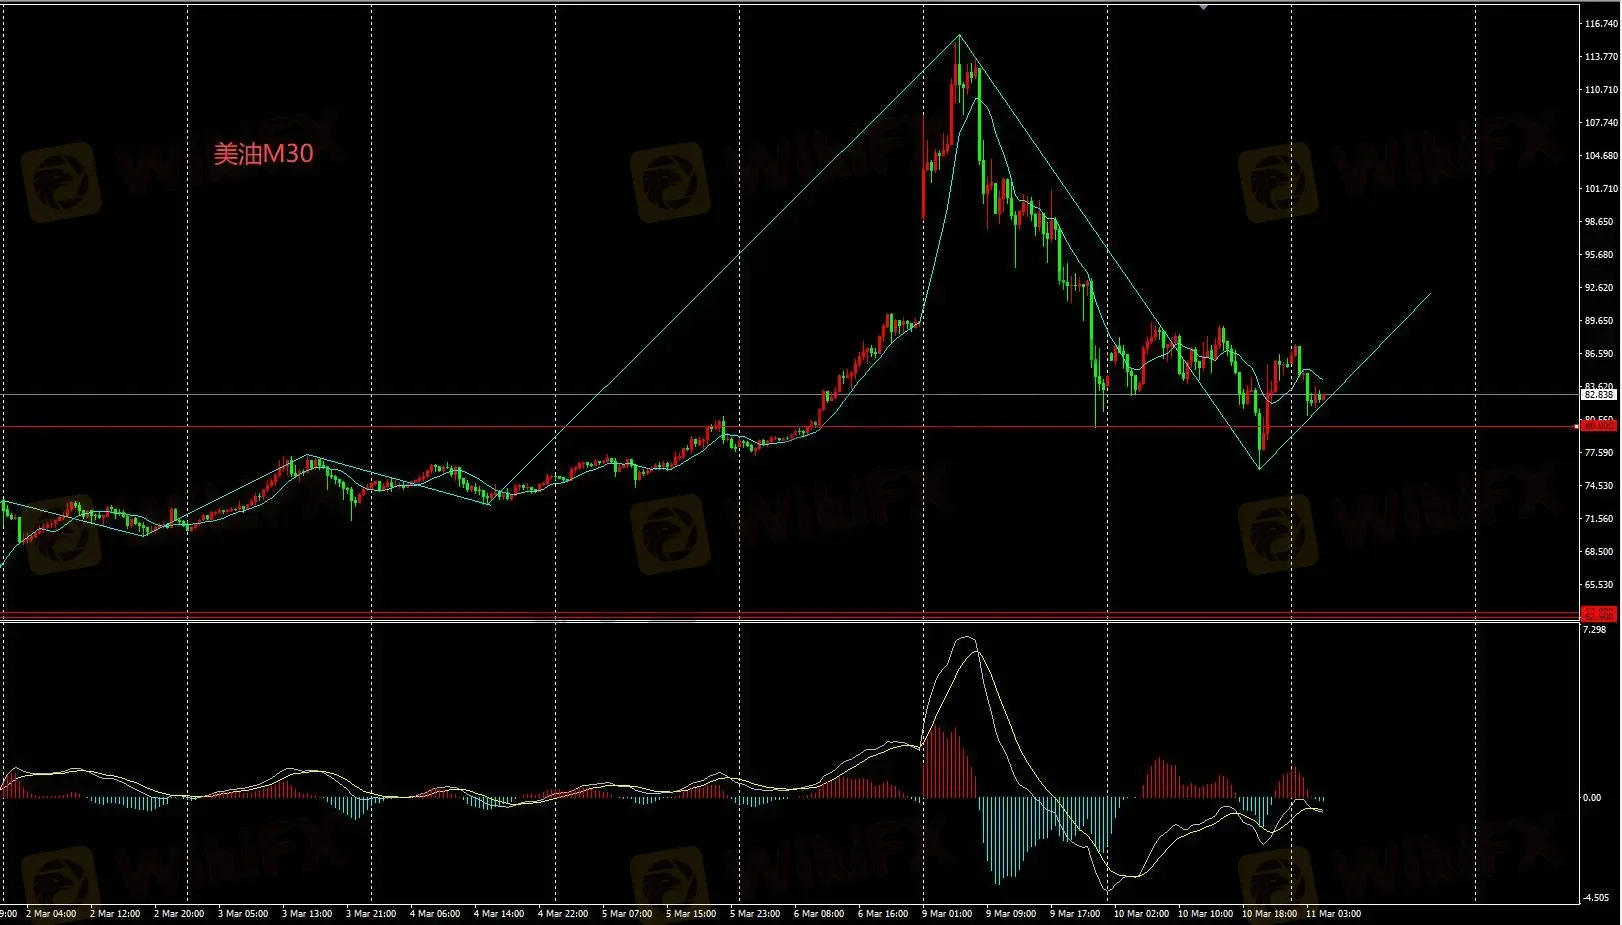
Task: Click the 2 Mar 20:00 time label
Action: coord(179,914)
